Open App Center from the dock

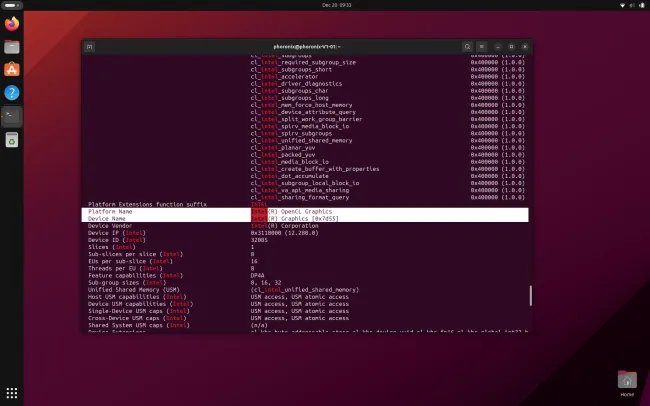pos(12,69)
